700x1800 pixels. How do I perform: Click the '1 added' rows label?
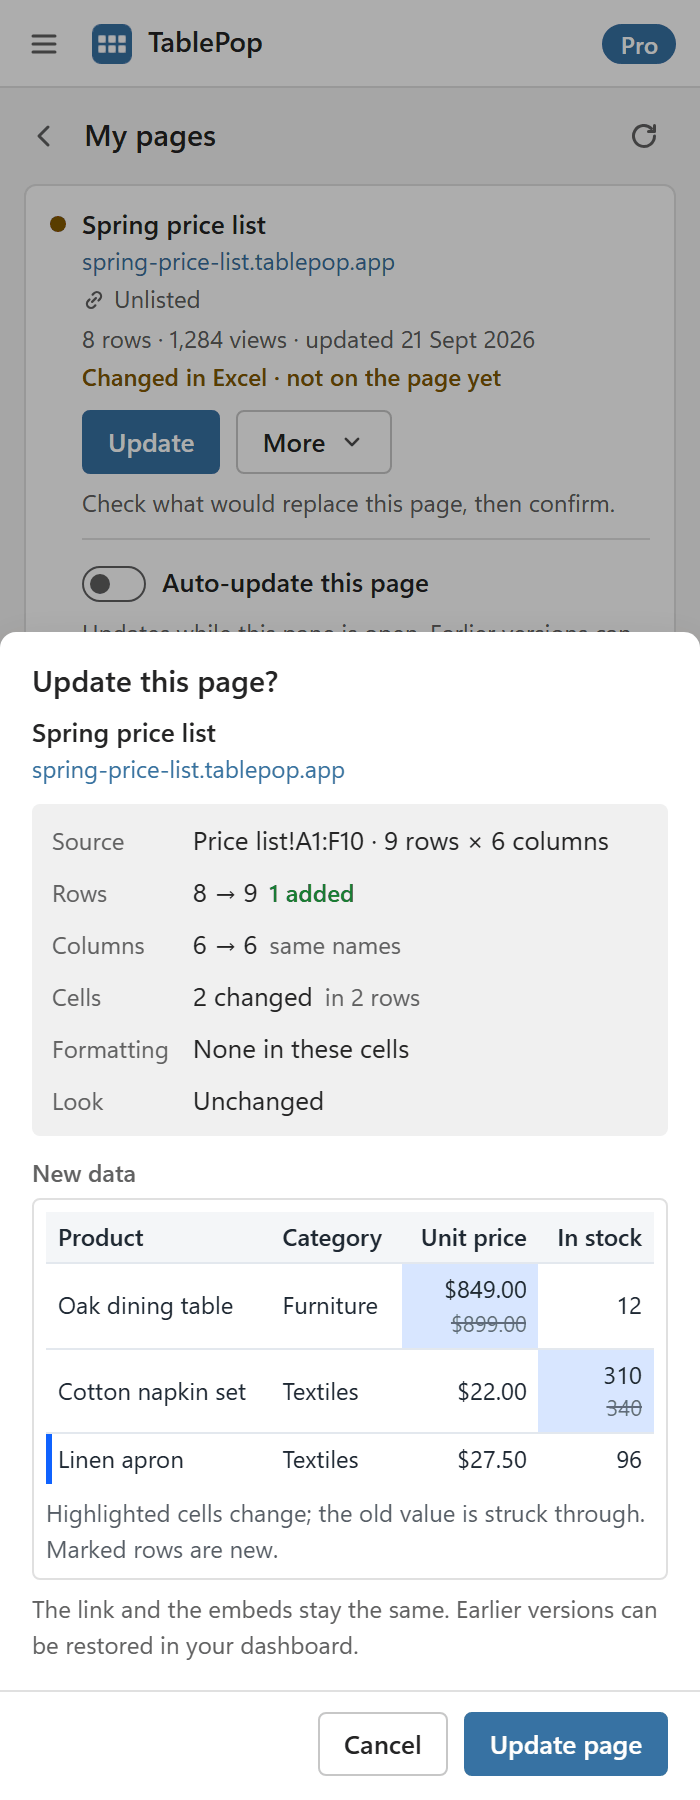pos(311,894)
